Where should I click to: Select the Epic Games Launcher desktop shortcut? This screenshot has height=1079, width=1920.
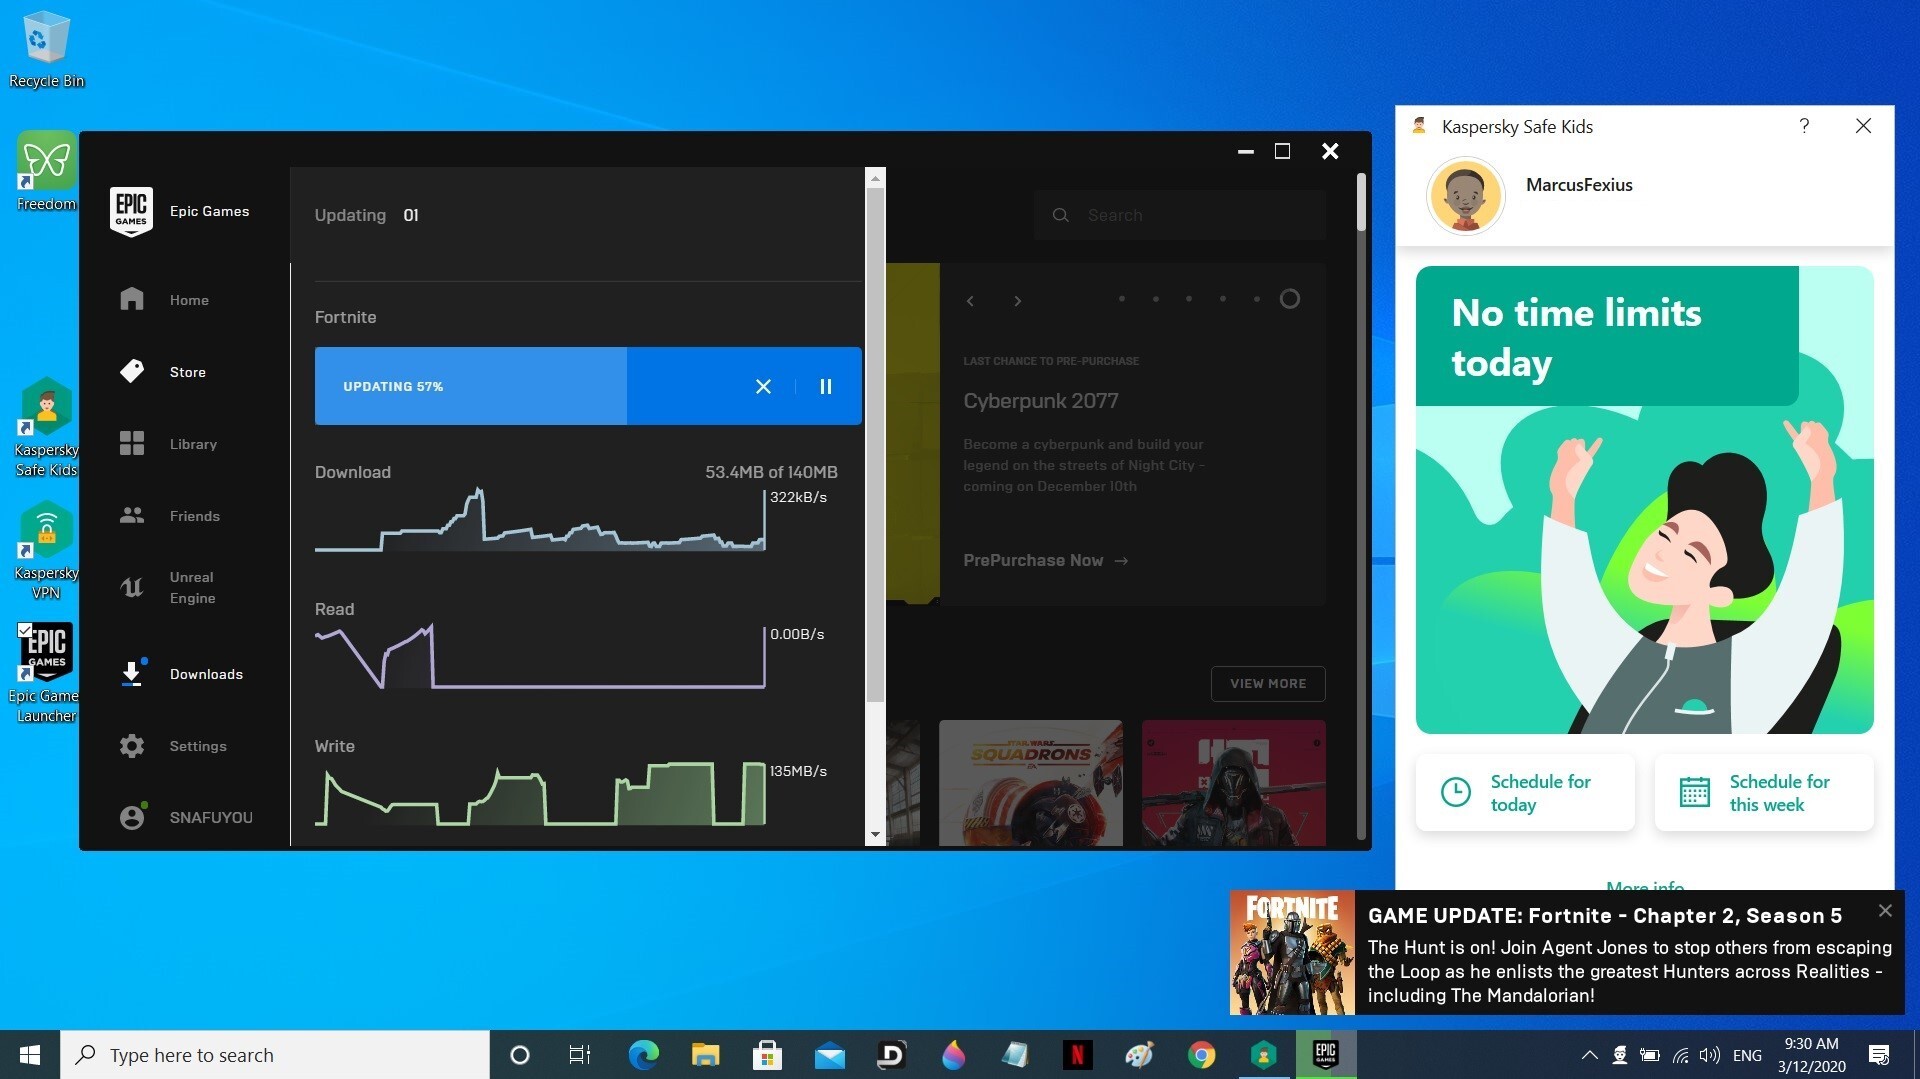(46, 672)
